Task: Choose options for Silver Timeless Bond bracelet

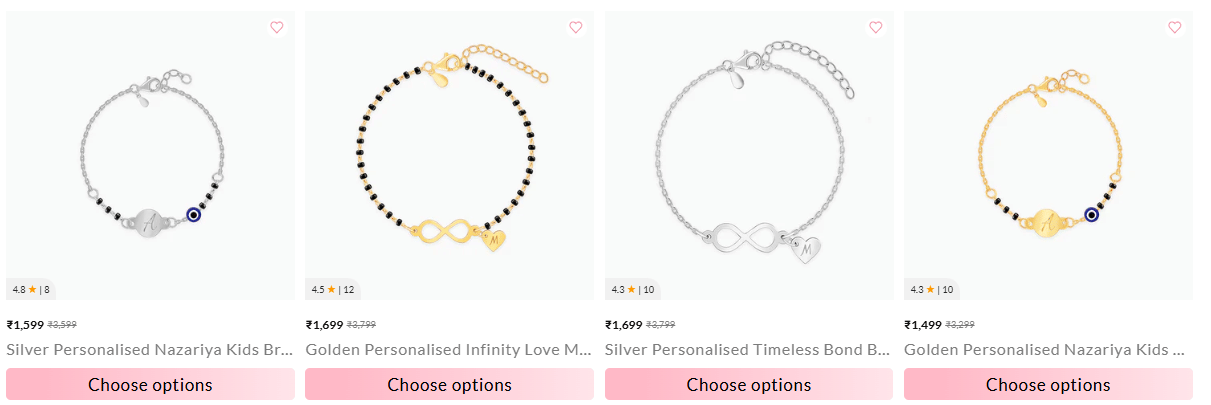Action: point(748,385)
